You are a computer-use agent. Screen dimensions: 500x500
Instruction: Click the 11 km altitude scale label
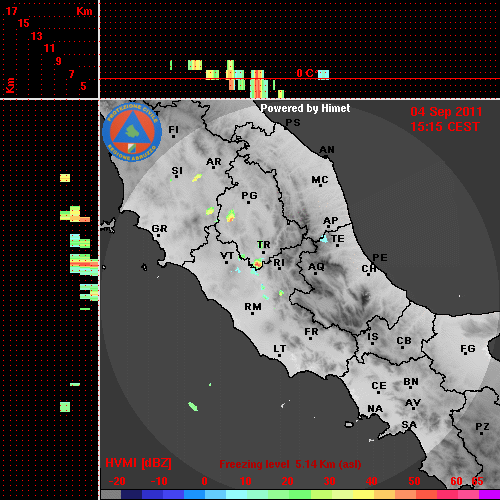49,48
